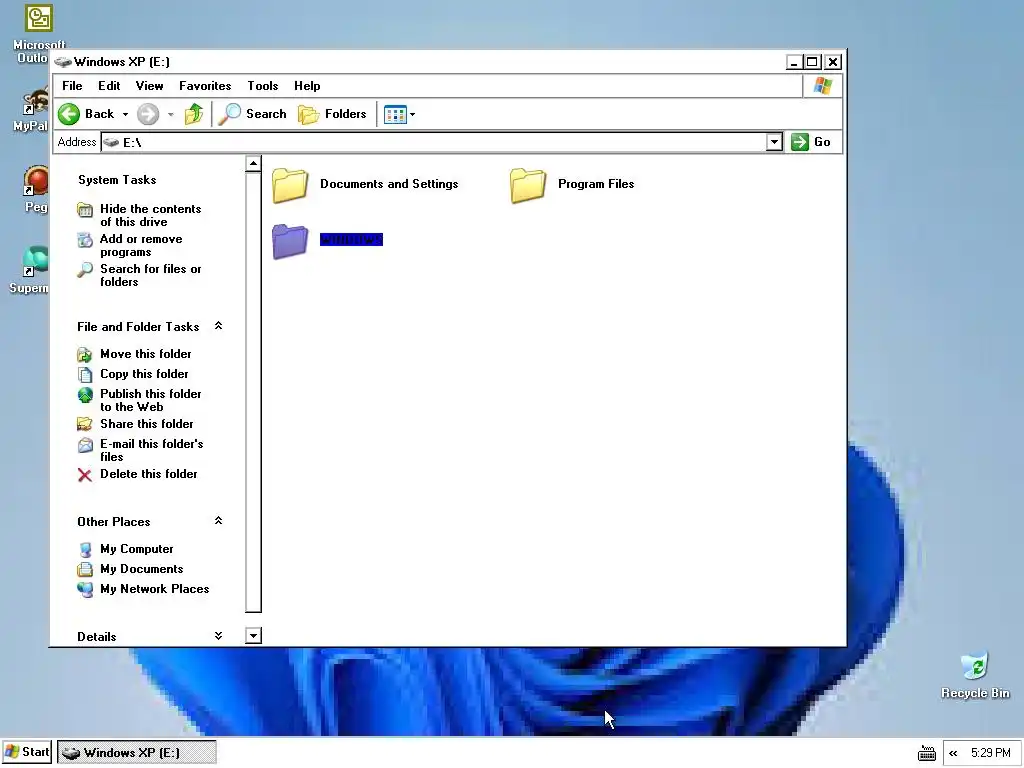1024x768 pixels.
Task: Click the My Documents link
Action: point(142,569)
